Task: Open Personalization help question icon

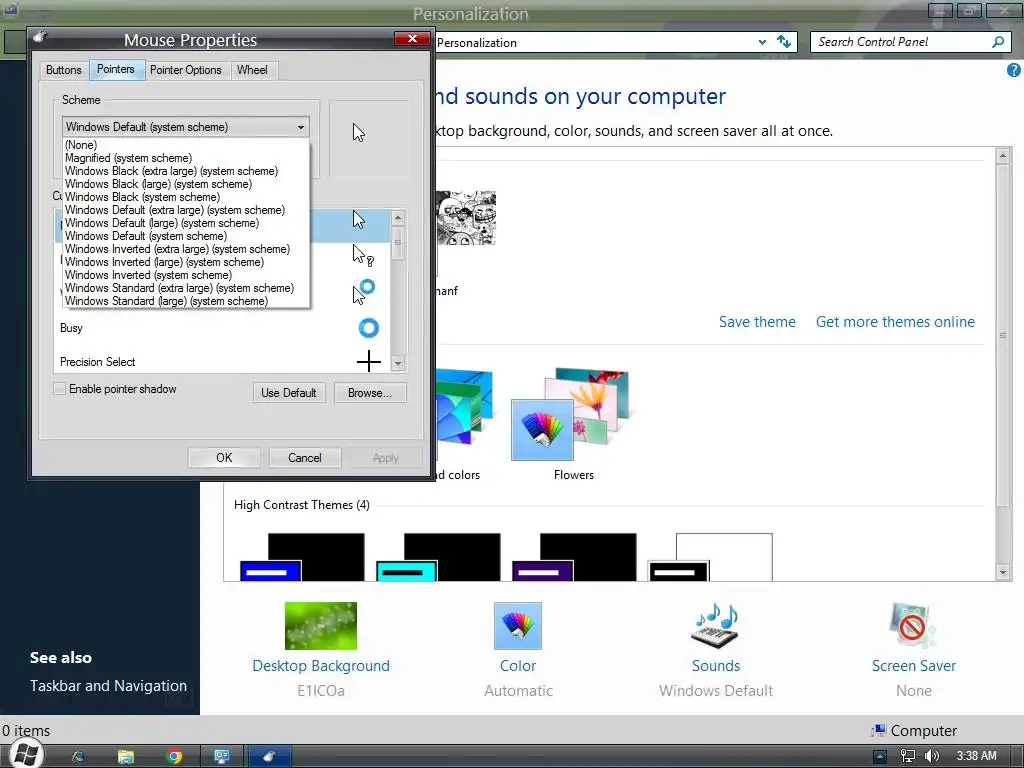Action: [1014, 71]
